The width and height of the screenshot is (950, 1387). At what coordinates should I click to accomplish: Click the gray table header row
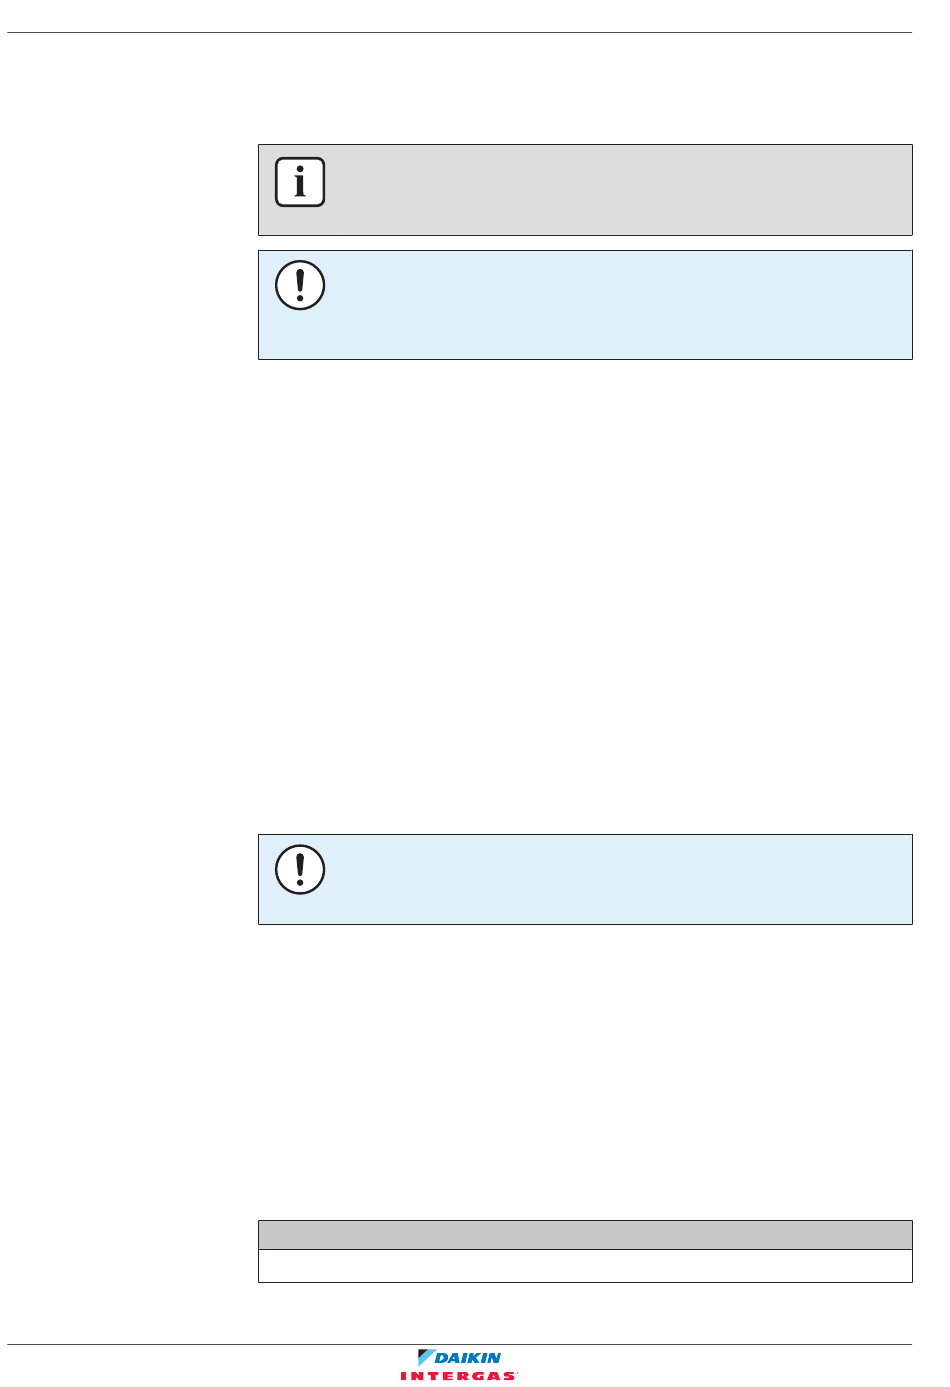[x=585, y=1235]
